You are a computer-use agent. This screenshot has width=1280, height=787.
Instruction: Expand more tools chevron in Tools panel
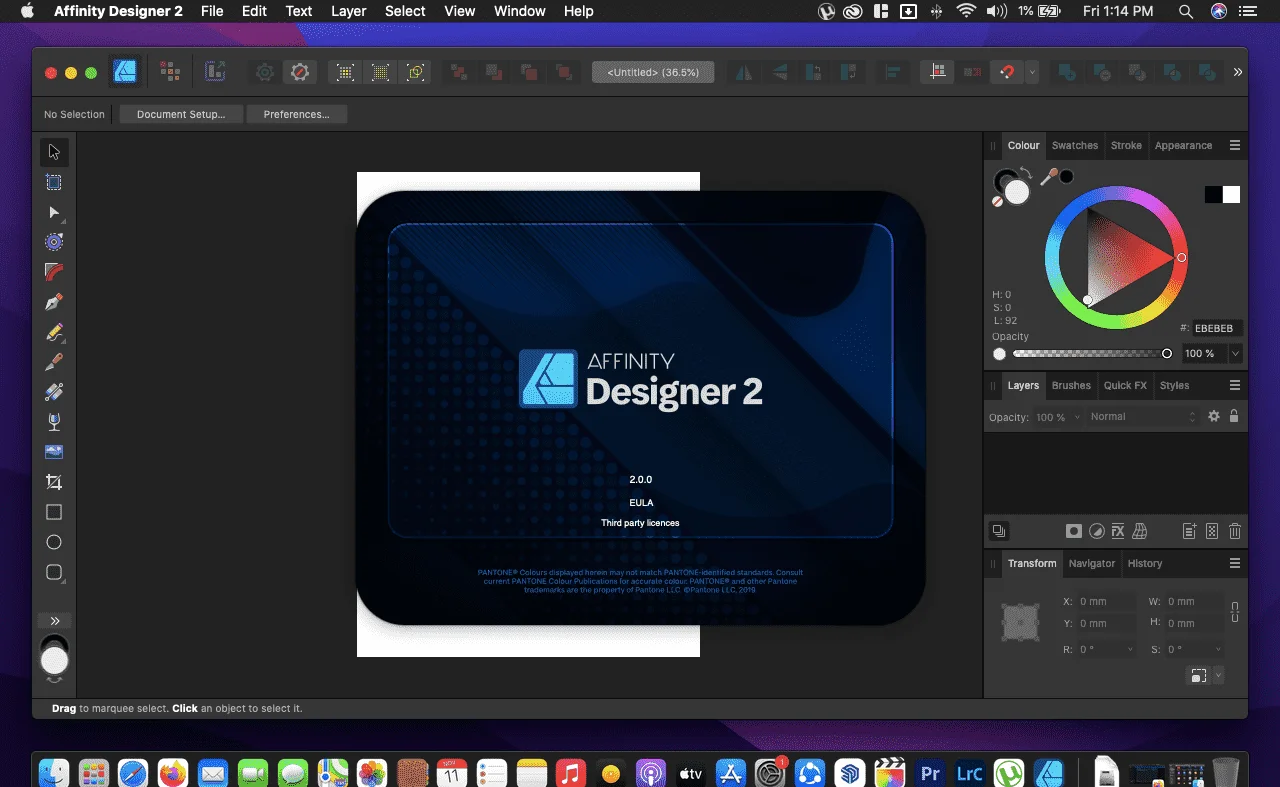(x=54, y=621)
